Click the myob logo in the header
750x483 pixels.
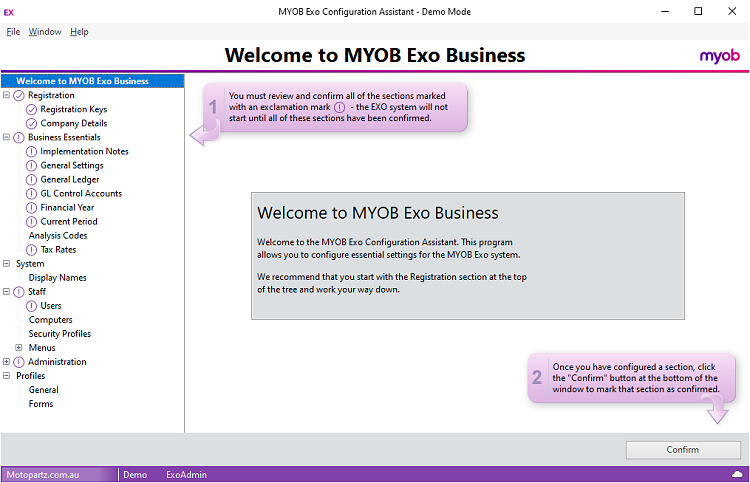pyautogui.click(x=719, y=56)
